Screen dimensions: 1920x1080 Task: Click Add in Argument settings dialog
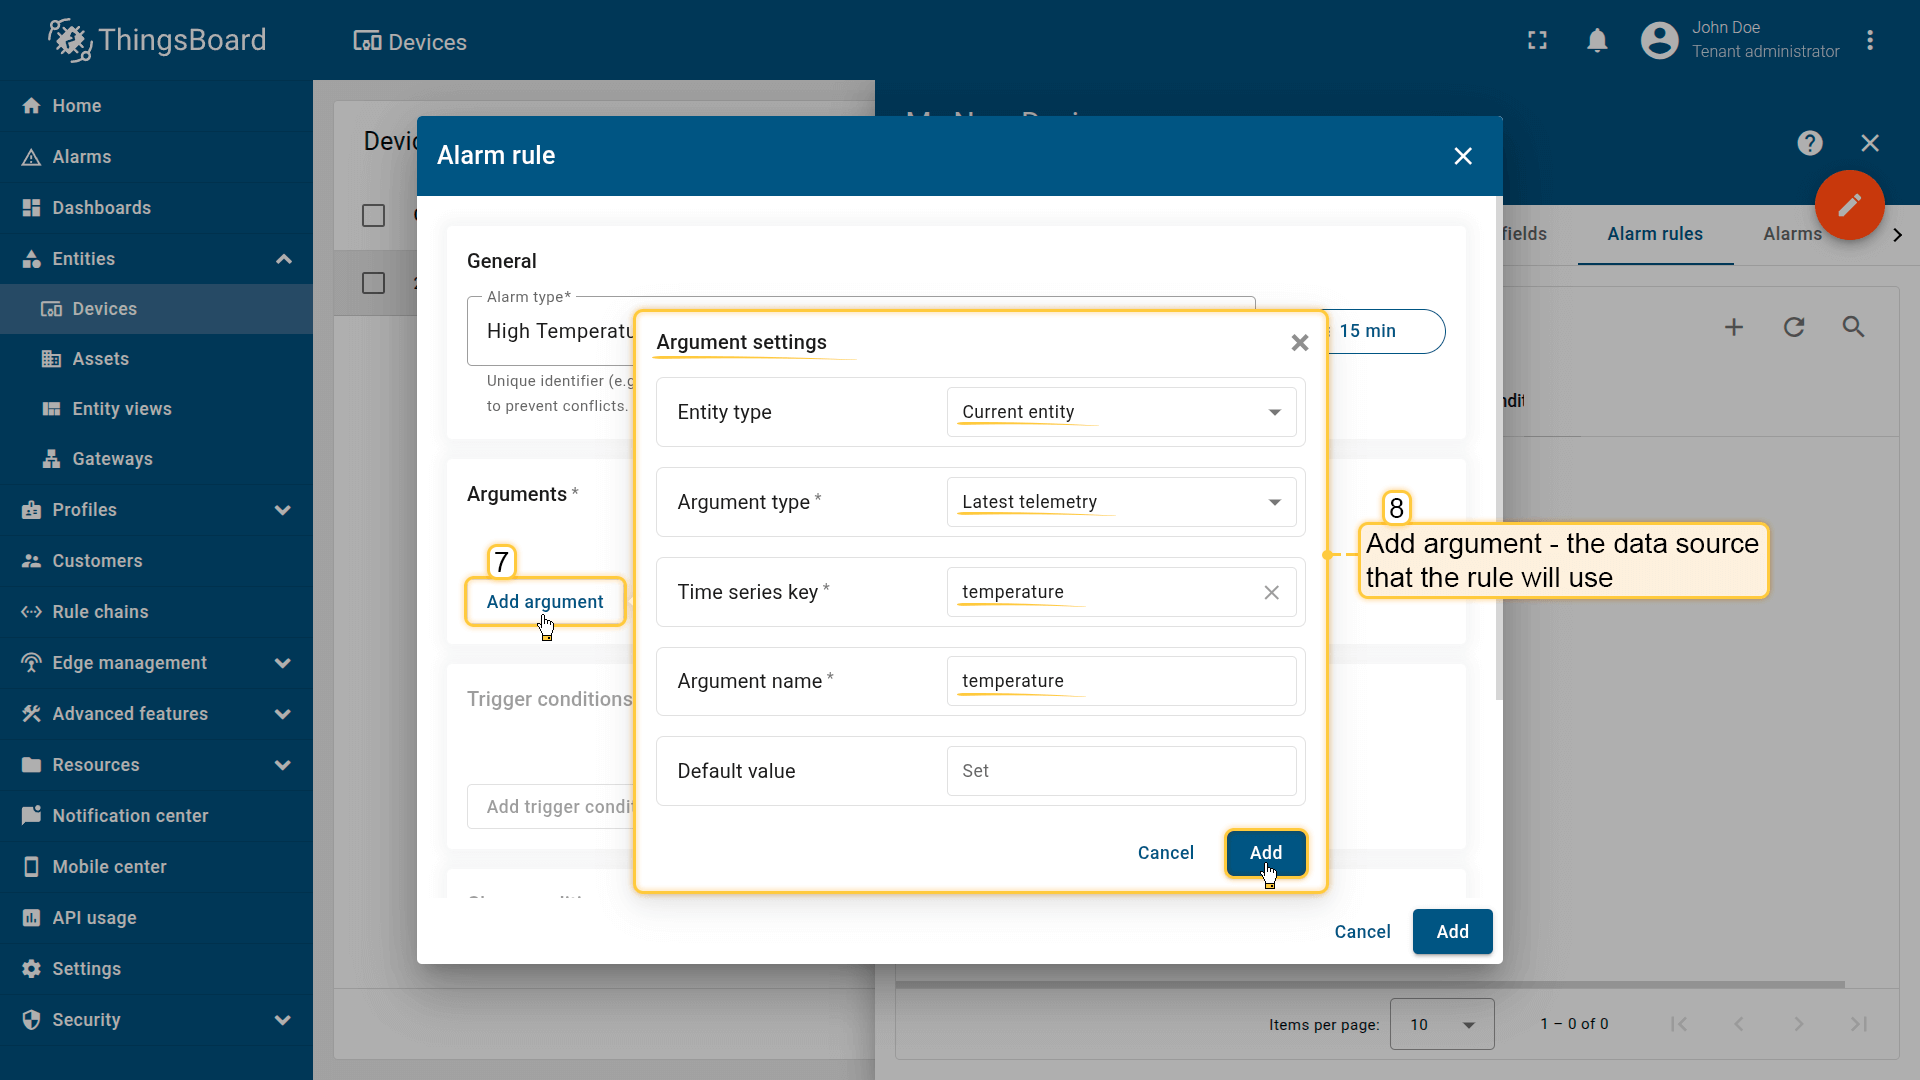click(x=1265, y=853)
